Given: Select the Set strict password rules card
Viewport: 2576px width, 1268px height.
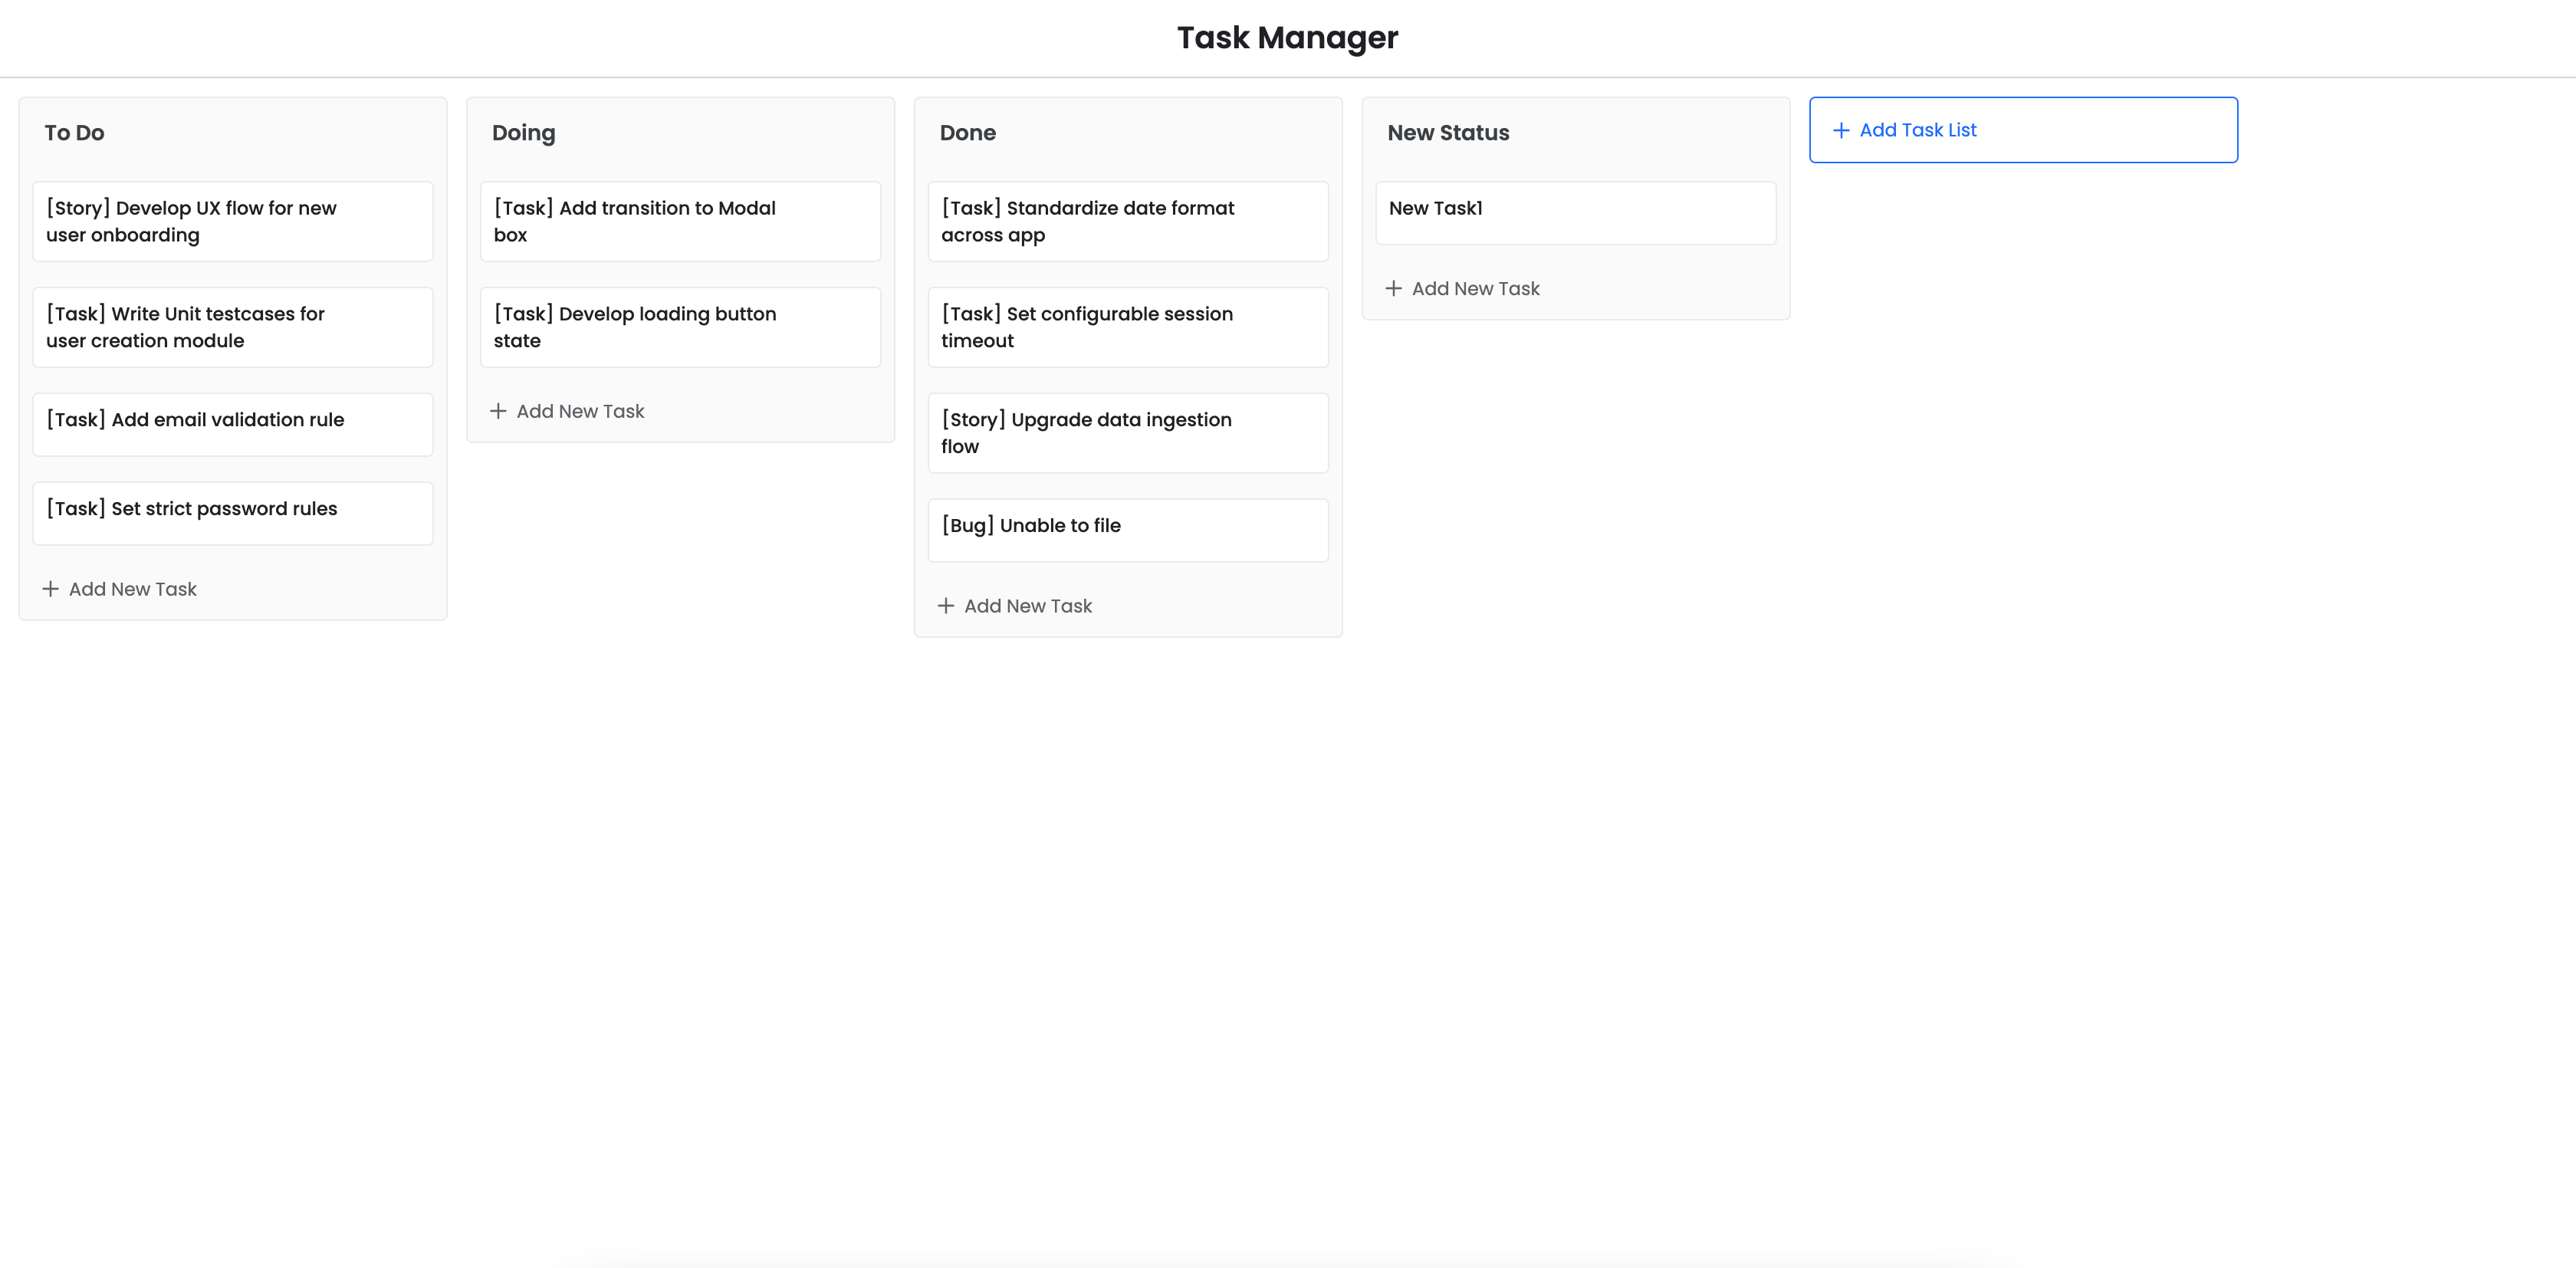Looking at the screenshot, I should pyautogui.click(x=232, y=513).
